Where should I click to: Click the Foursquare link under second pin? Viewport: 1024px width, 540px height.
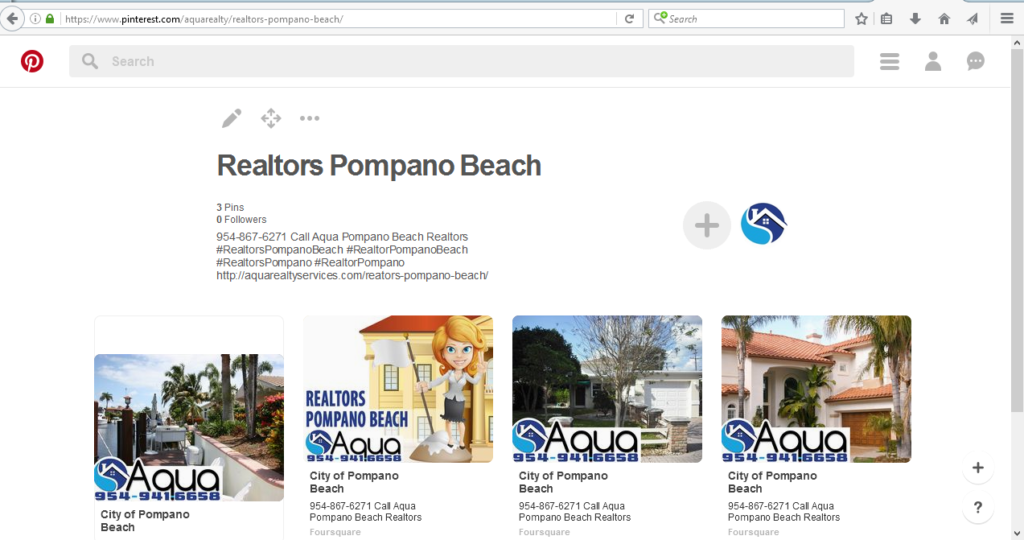pos(335,532)
